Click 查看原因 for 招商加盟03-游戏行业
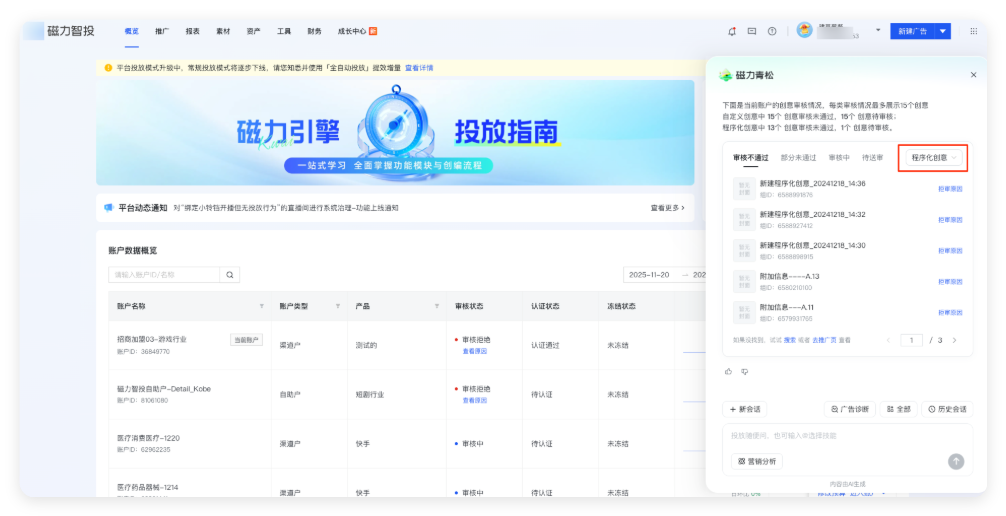This screenshot has height=516, width=1006. pos(475,351)
